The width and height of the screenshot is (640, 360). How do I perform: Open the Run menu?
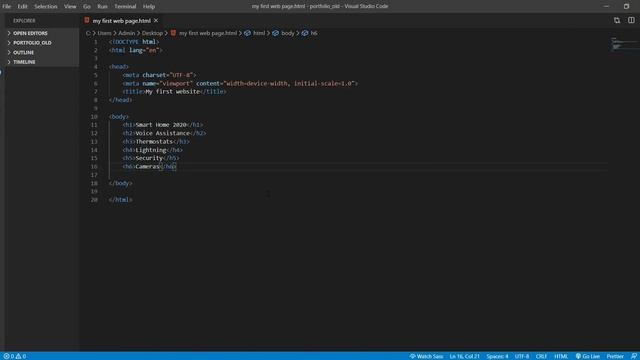102,7
